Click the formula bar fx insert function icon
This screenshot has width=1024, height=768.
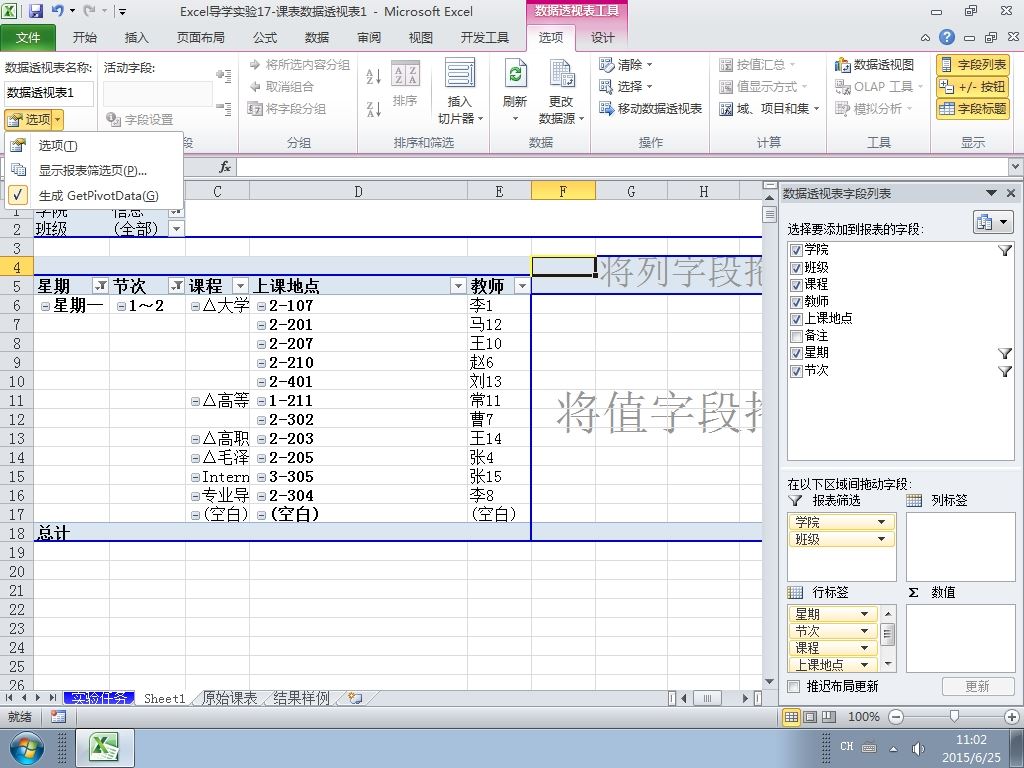225,167
